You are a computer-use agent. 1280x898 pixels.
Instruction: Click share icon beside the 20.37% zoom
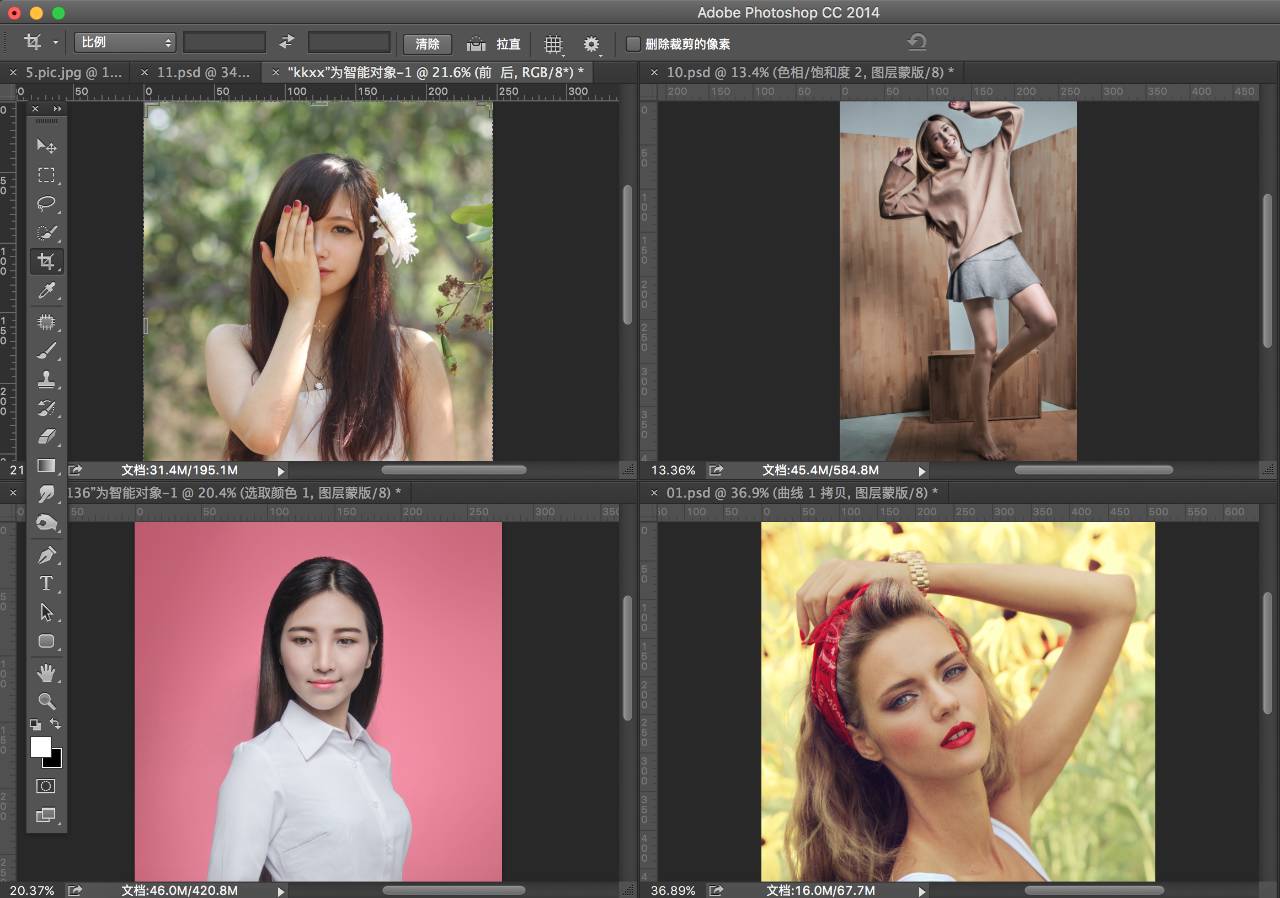tap(76, 890)
